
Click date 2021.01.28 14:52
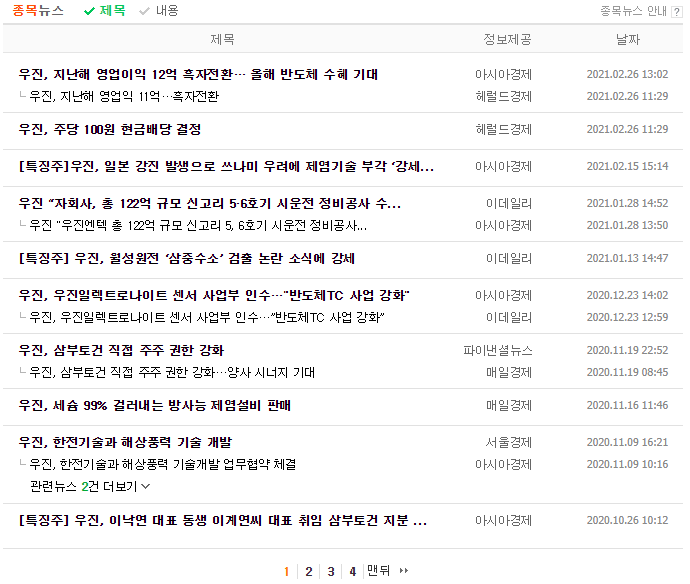click(628, 203)
